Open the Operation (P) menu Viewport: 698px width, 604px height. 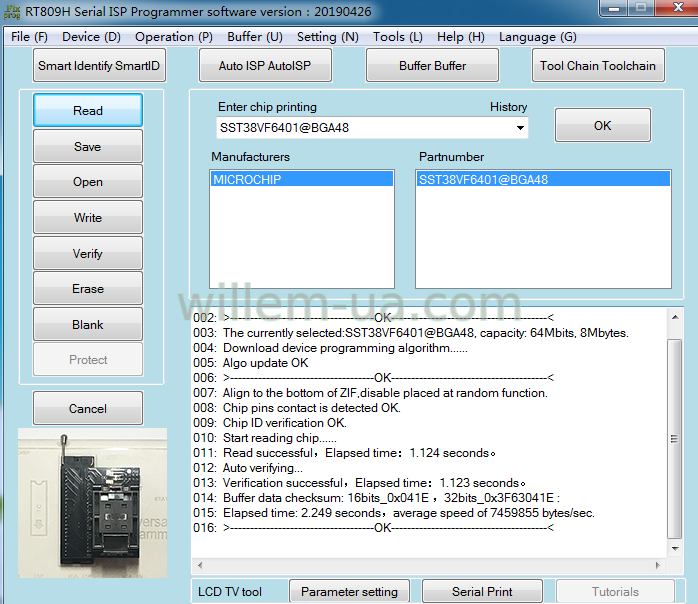(x=174, y=37)
